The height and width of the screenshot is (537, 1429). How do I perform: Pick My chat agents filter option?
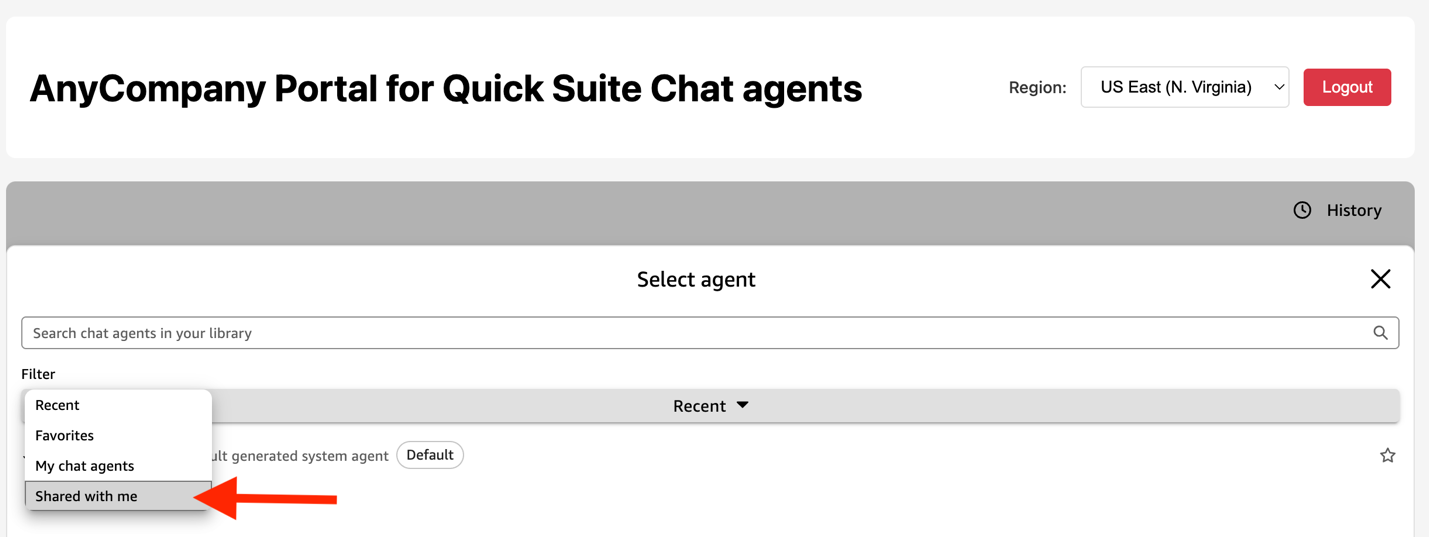click(x=85, y=466)
